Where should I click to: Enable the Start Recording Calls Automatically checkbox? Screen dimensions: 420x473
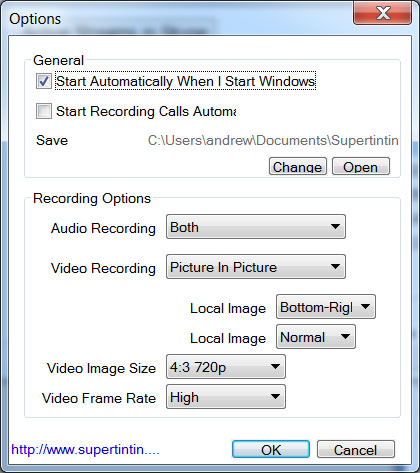click(x=44, y=111)
